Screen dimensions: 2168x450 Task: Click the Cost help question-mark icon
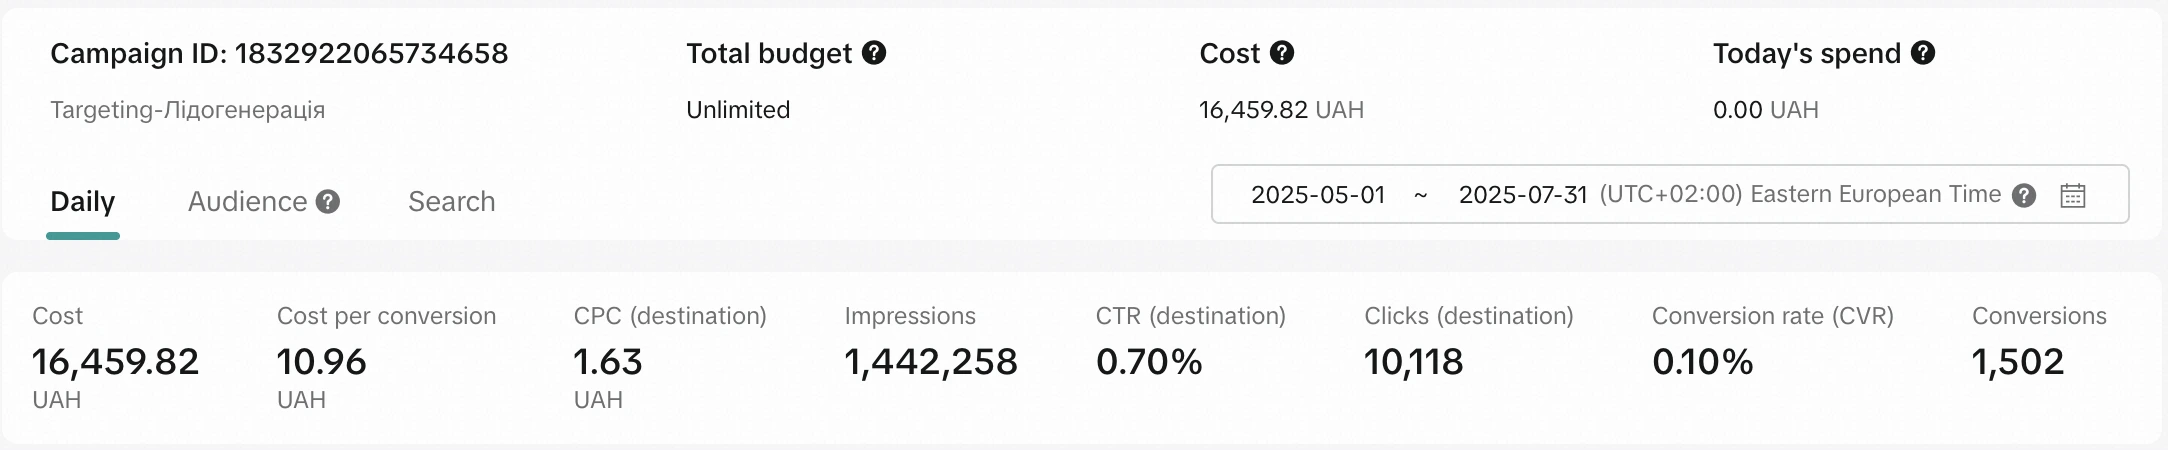coord(1282,53)
